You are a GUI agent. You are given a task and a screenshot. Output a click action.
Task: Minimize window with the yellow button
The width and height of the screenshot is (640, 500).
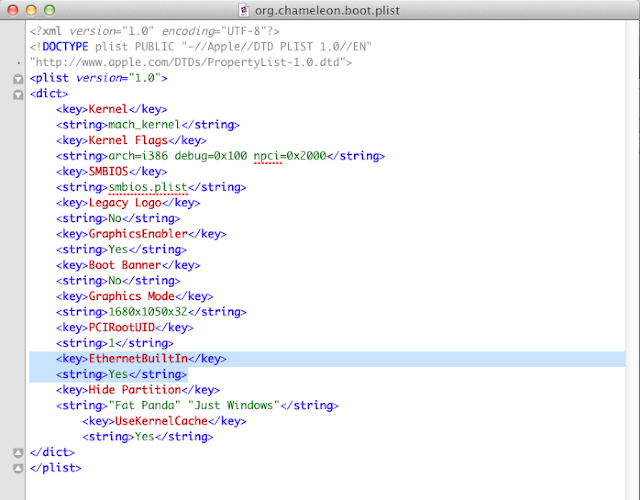coord(31,10)
